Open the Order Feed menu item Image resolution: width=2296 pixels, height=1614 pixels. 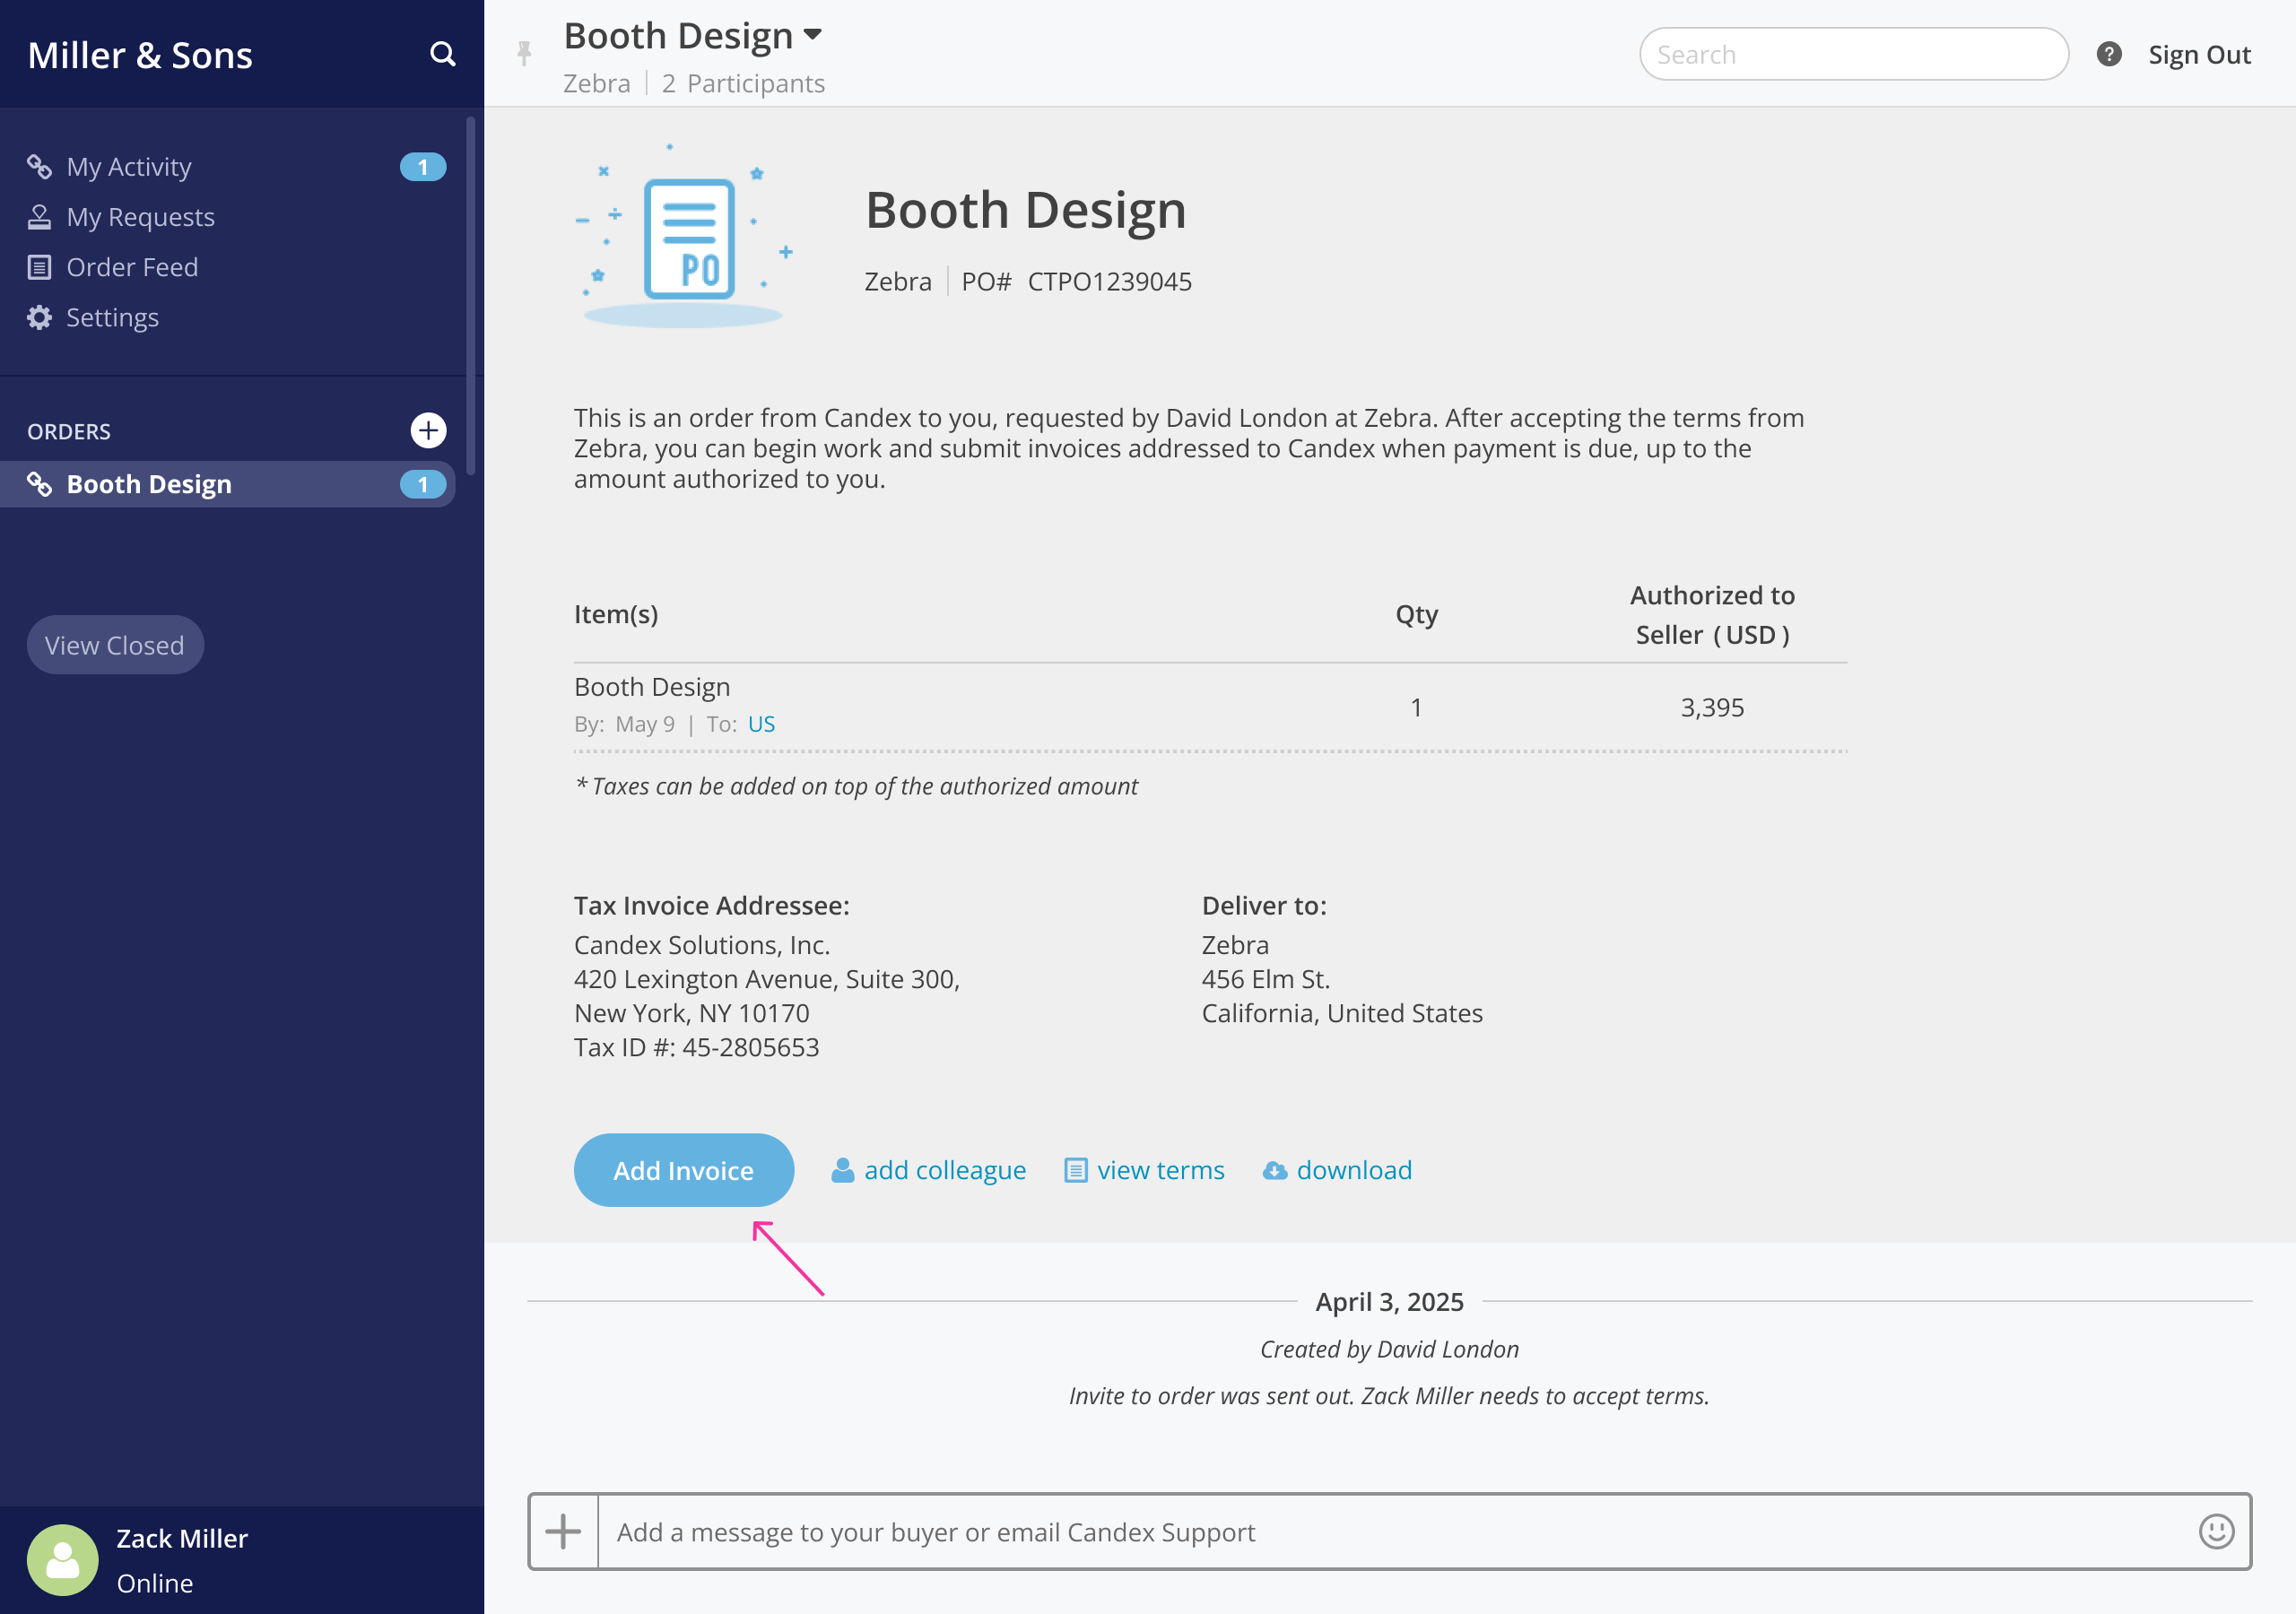pos(132,267)
